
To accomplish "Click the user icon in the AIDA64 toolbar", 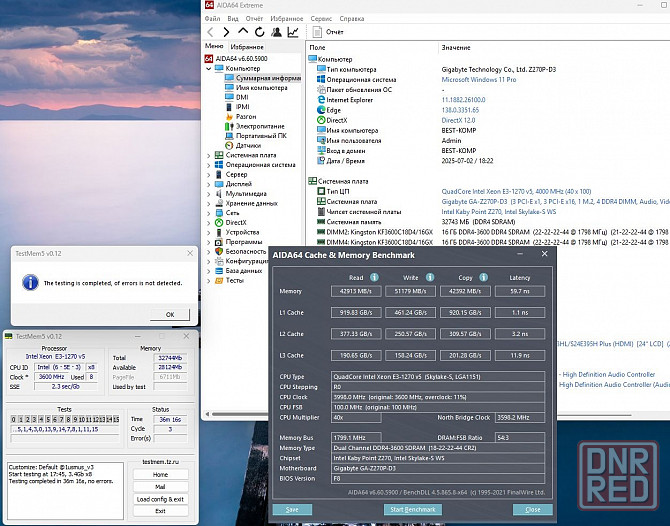I will coord(276,32).
